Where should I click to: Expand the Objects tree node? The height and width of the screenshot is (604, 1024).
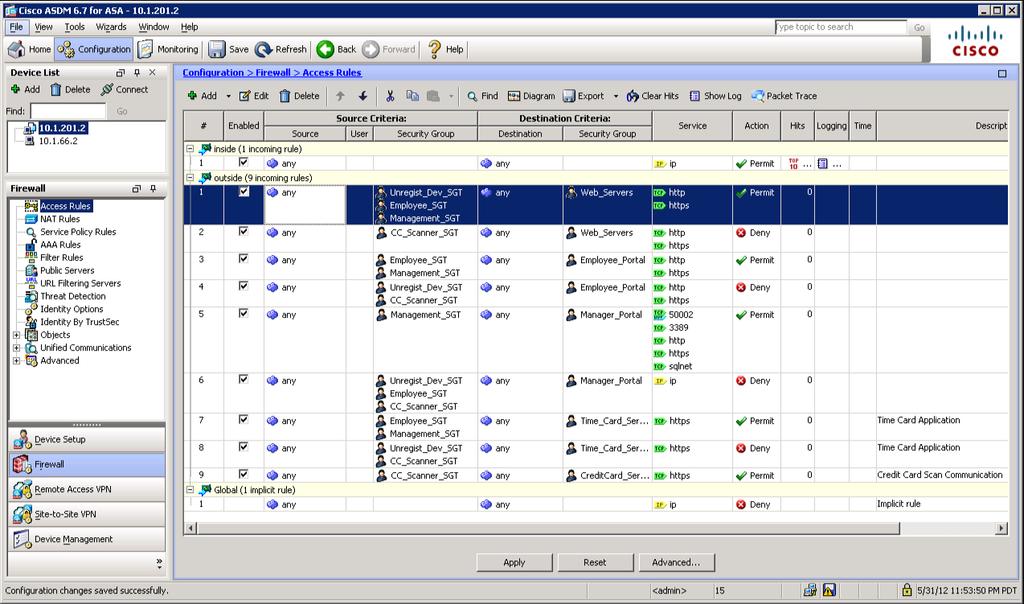click(x=16, y=335)
